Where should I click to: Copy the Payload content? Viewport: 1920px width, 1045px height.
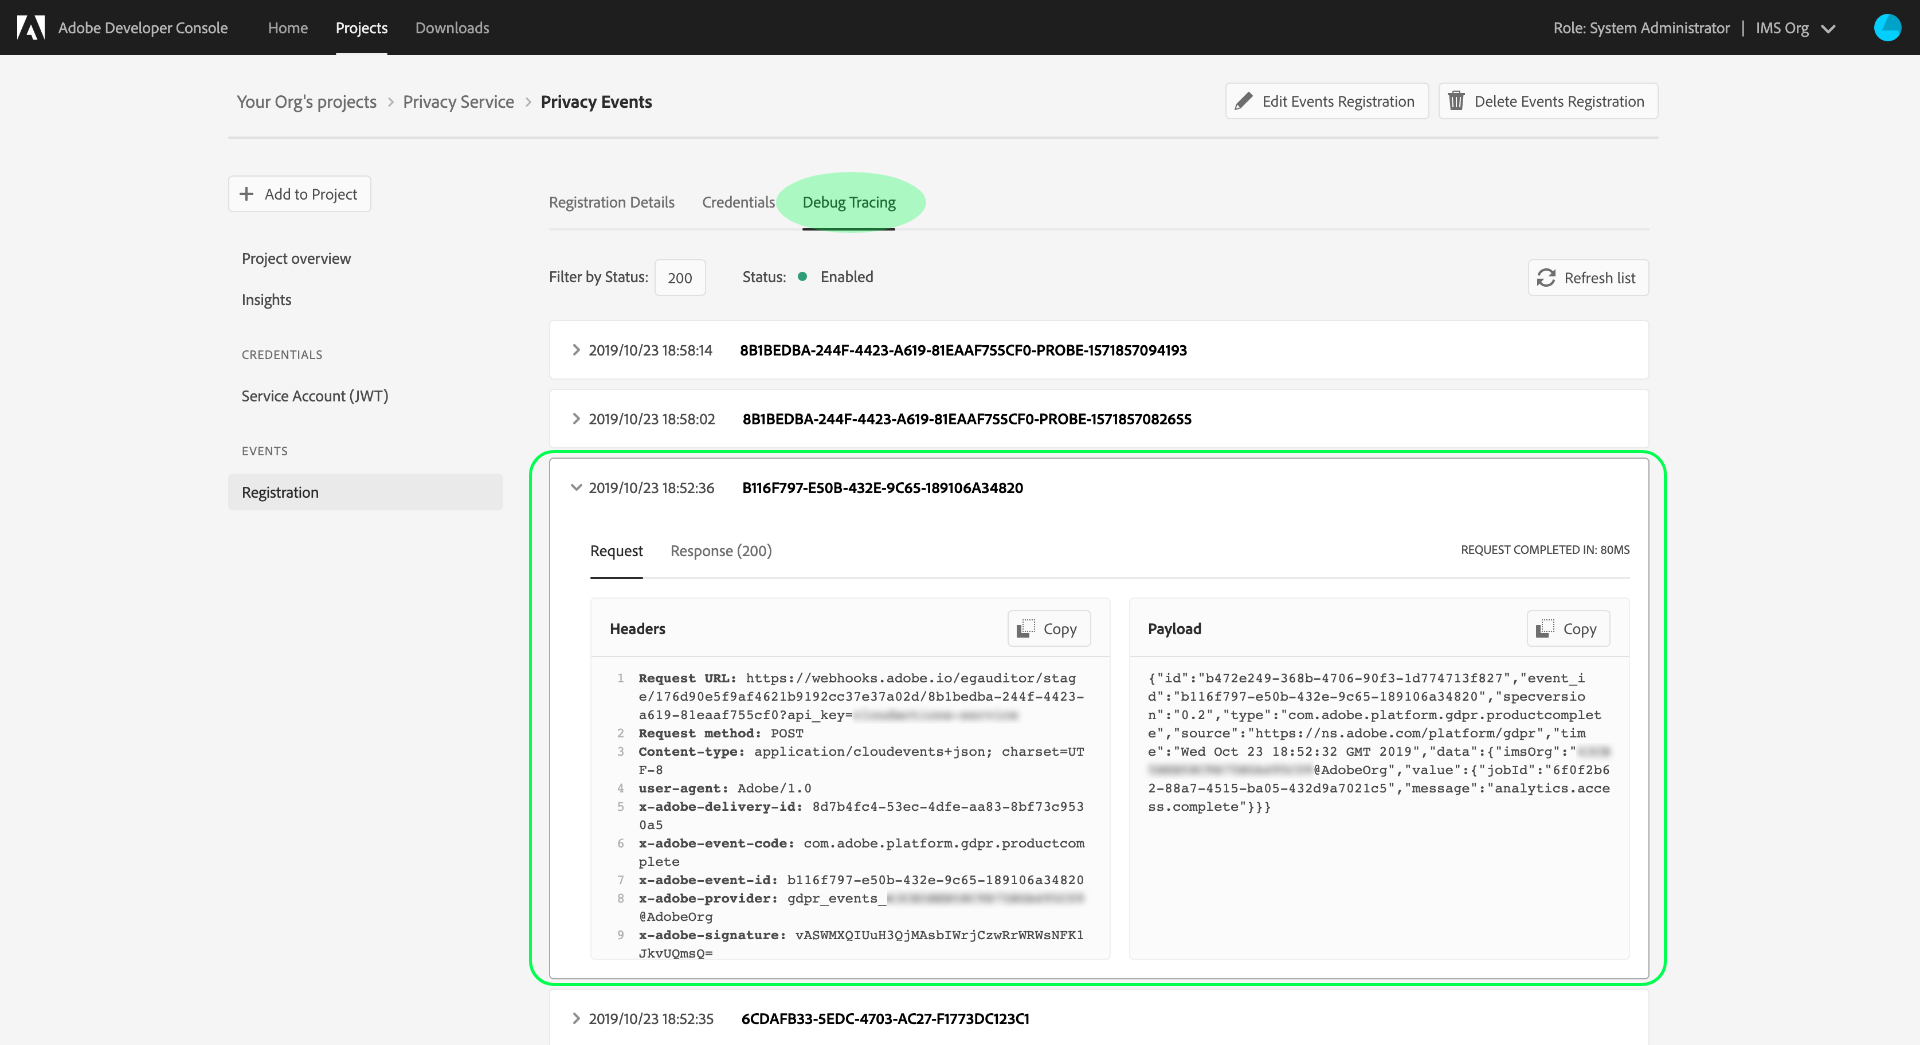click(x=1568, y=629)
